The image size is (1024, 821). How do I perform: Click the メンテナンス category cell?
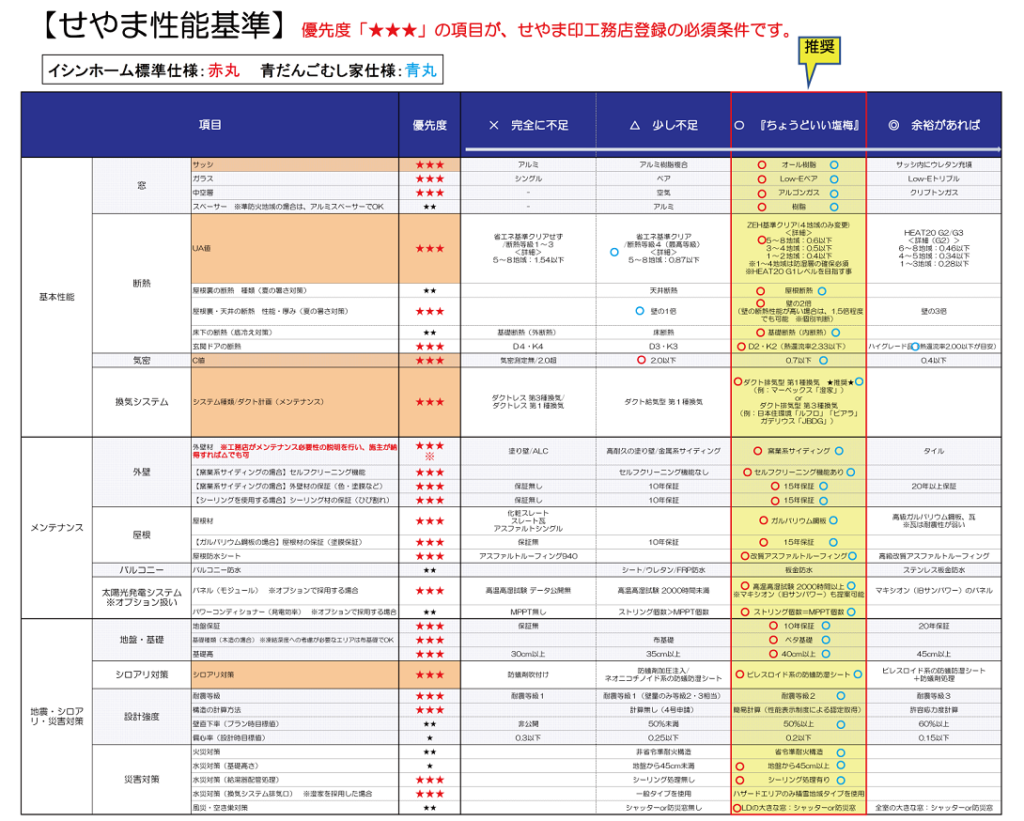[56, 527]
